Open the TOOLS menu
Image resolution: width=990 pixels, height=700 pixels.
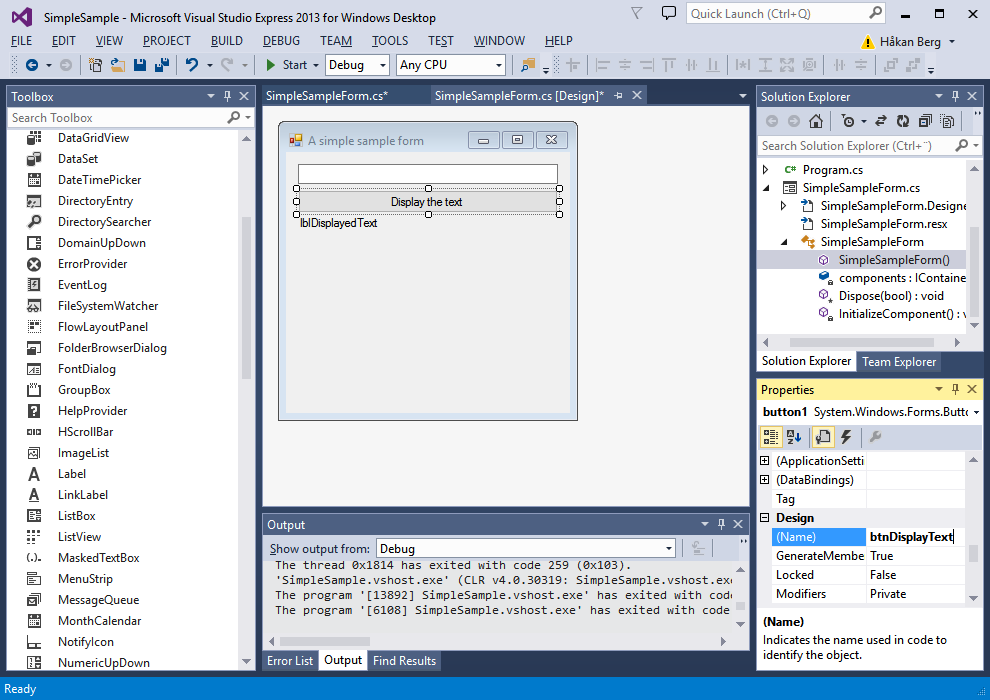390,41
